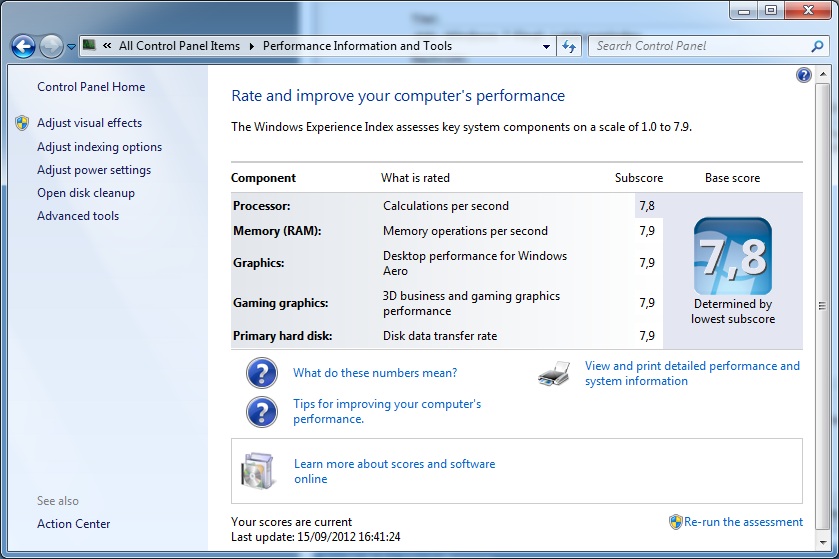
Task: Click the shield icon beside Adjust visual effects
Action: [x=22, y=123]
